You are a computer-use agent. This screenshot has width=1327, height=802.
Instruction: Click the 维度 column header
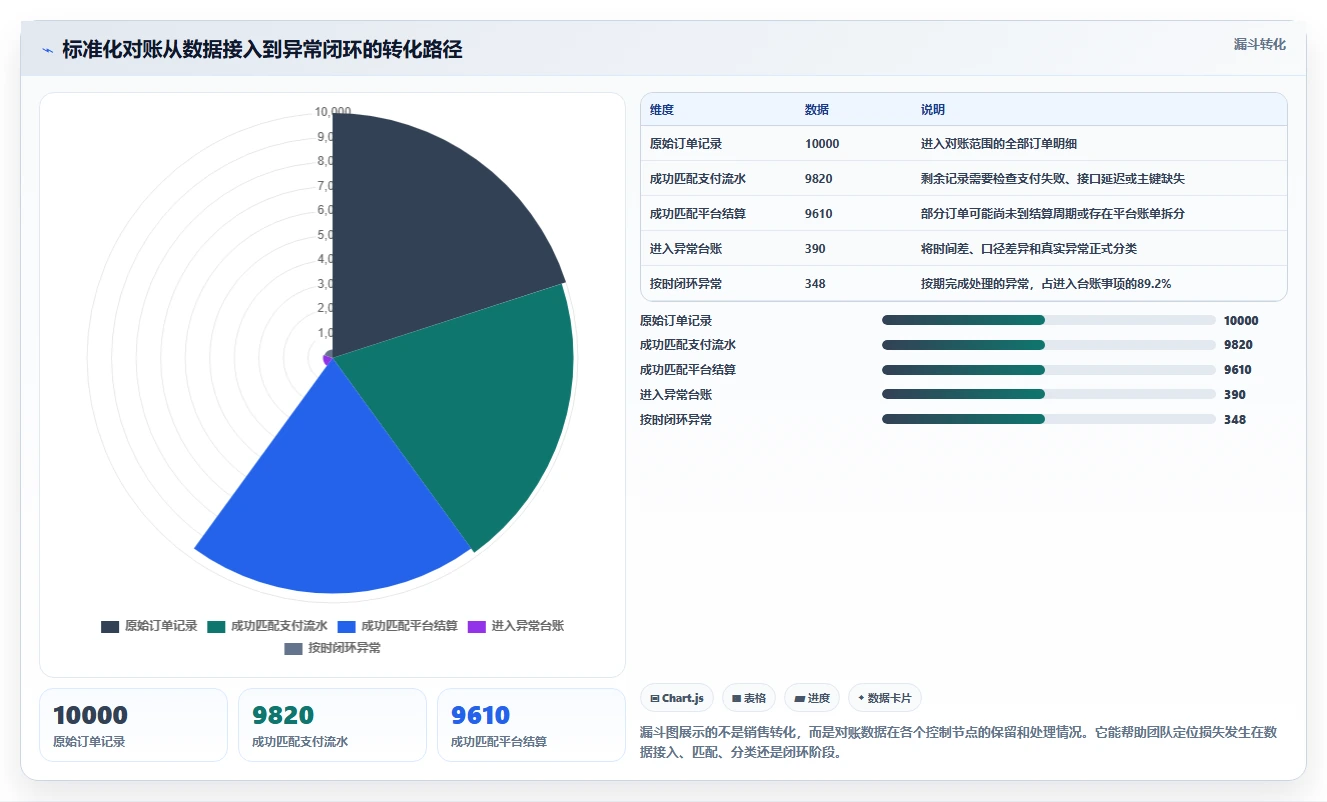(x=662, y=110)
